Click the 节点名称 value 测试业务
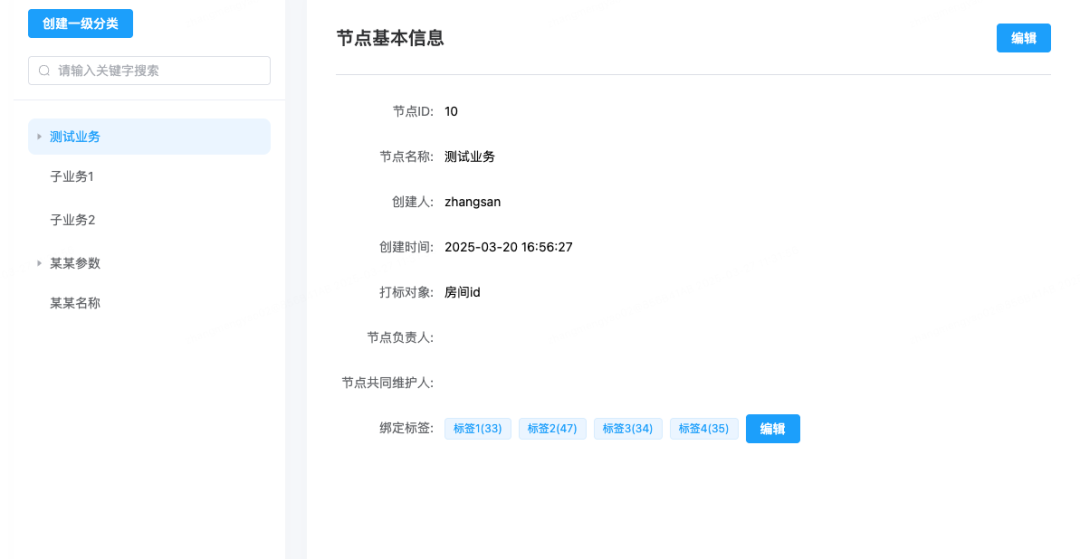This screenshot has width=1080, height=559. (470, 157)
